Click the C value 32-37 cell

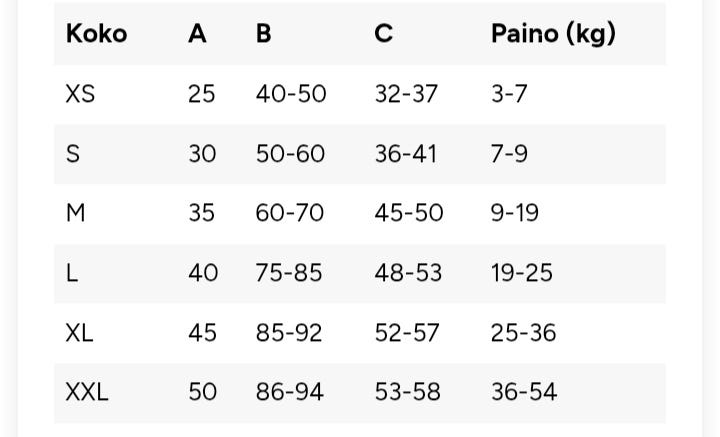[x=406, y=94]
